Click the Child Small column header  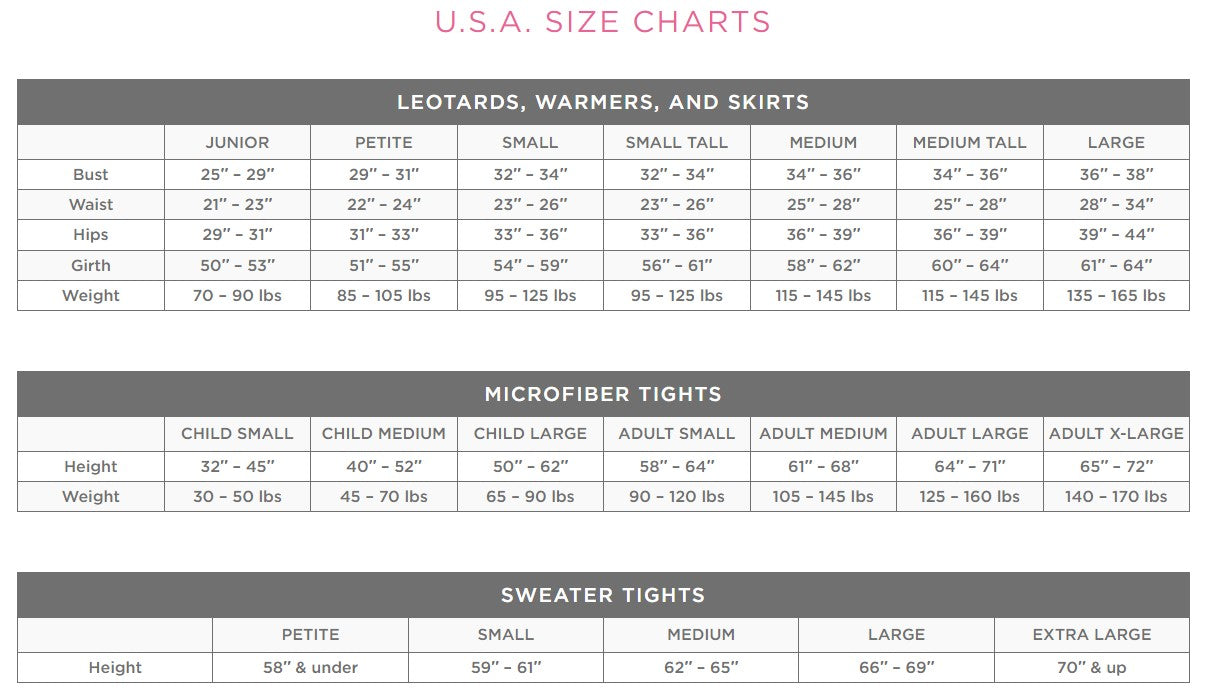click(237, 434)
